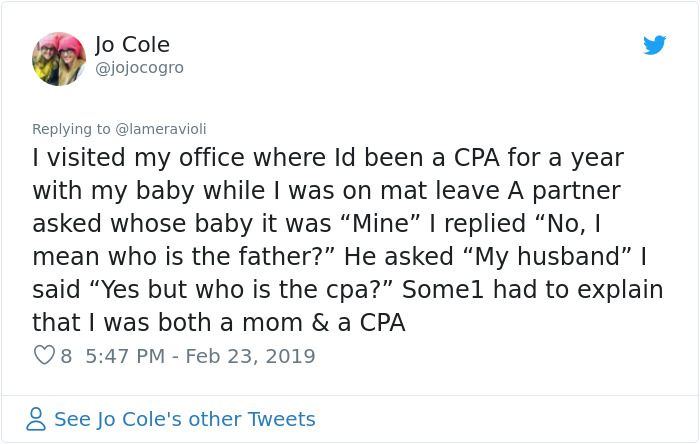This screenshot has height=444, width=700.
Task: Click the 'Replying to' label
Action: coord(72,129)
